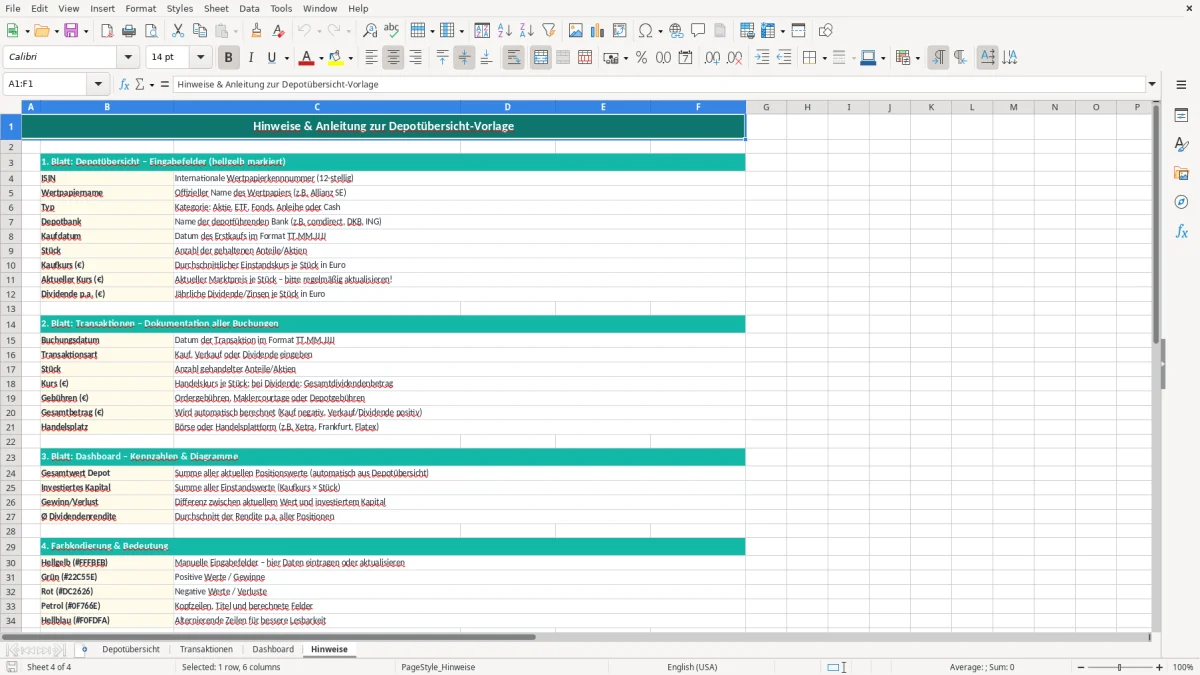This screenshot has height=675, width=1200.
Task: Open the Sheet menu
Action: point(216,8)
